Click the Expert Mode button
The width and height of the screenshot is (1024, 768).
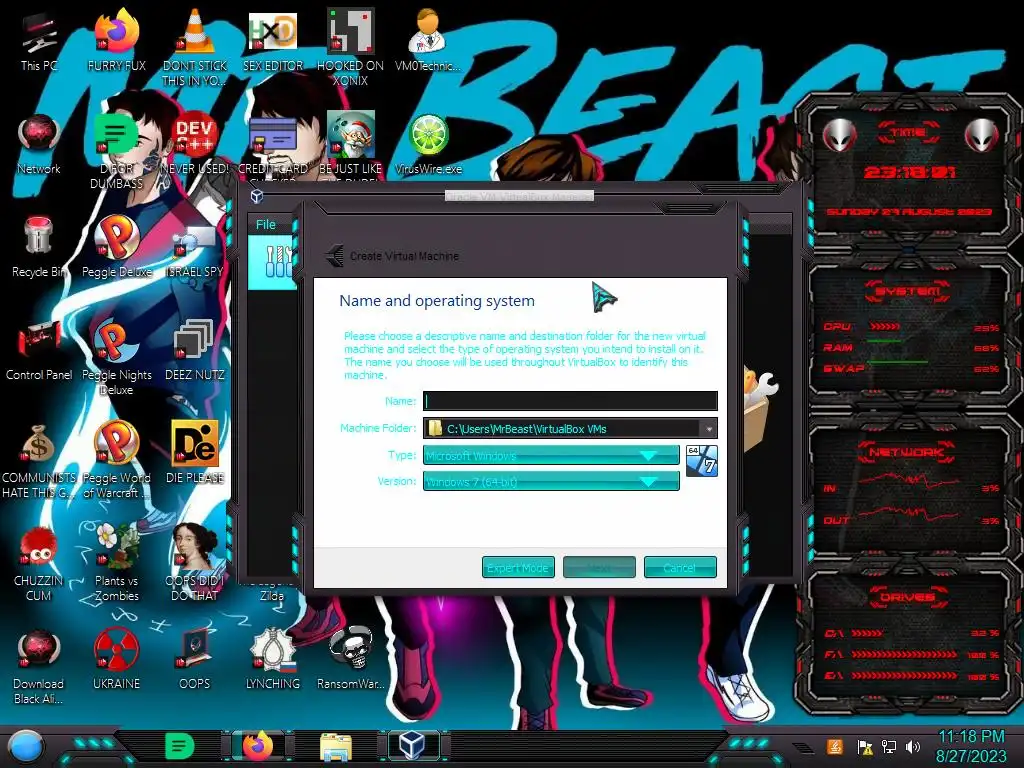518,568
